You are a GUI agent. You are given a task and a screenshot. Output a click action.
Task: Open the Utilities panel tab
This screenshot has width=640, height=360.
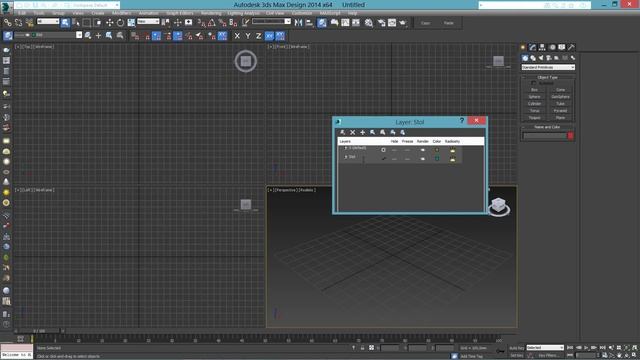point(571,47)
